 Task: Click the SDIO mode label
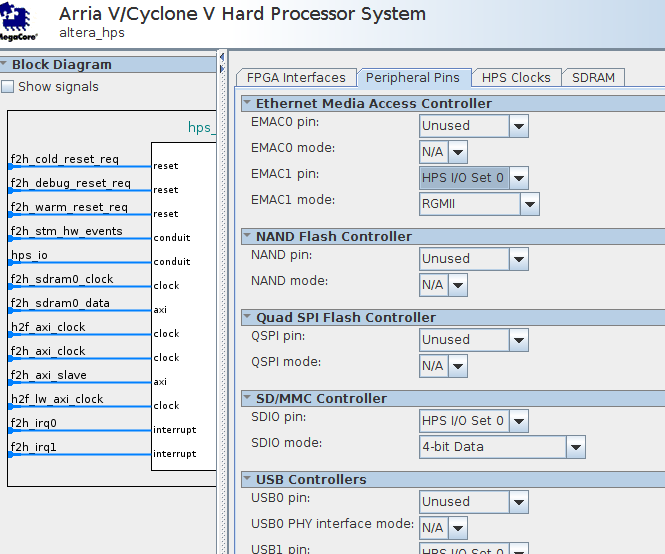coord(286,443)
